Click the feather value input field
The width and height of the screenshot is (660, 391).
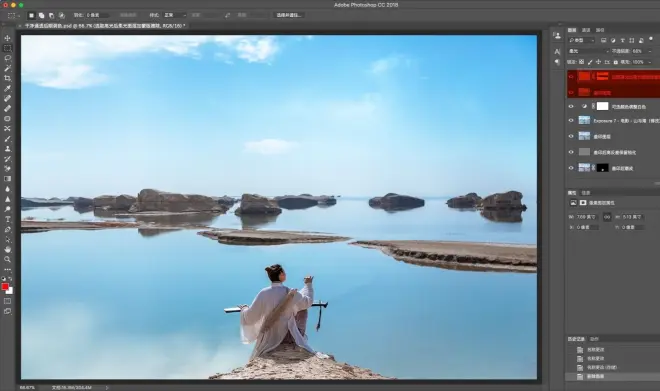click(x=97, y=15)
